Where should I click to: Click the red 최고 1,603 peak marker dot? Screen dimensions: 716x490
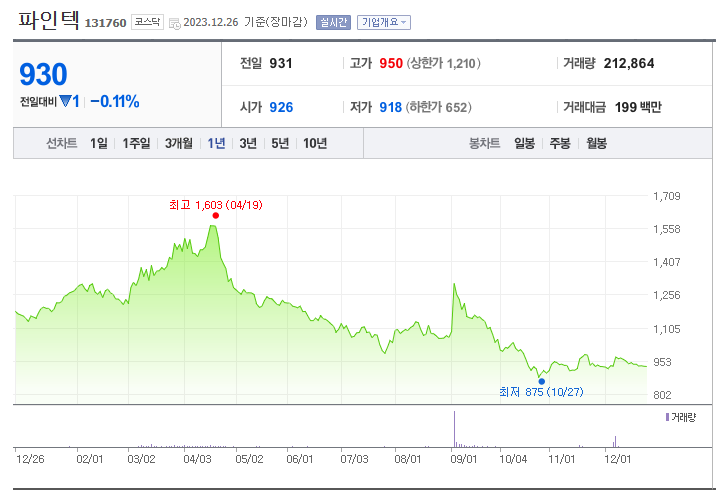pos(216,216)
